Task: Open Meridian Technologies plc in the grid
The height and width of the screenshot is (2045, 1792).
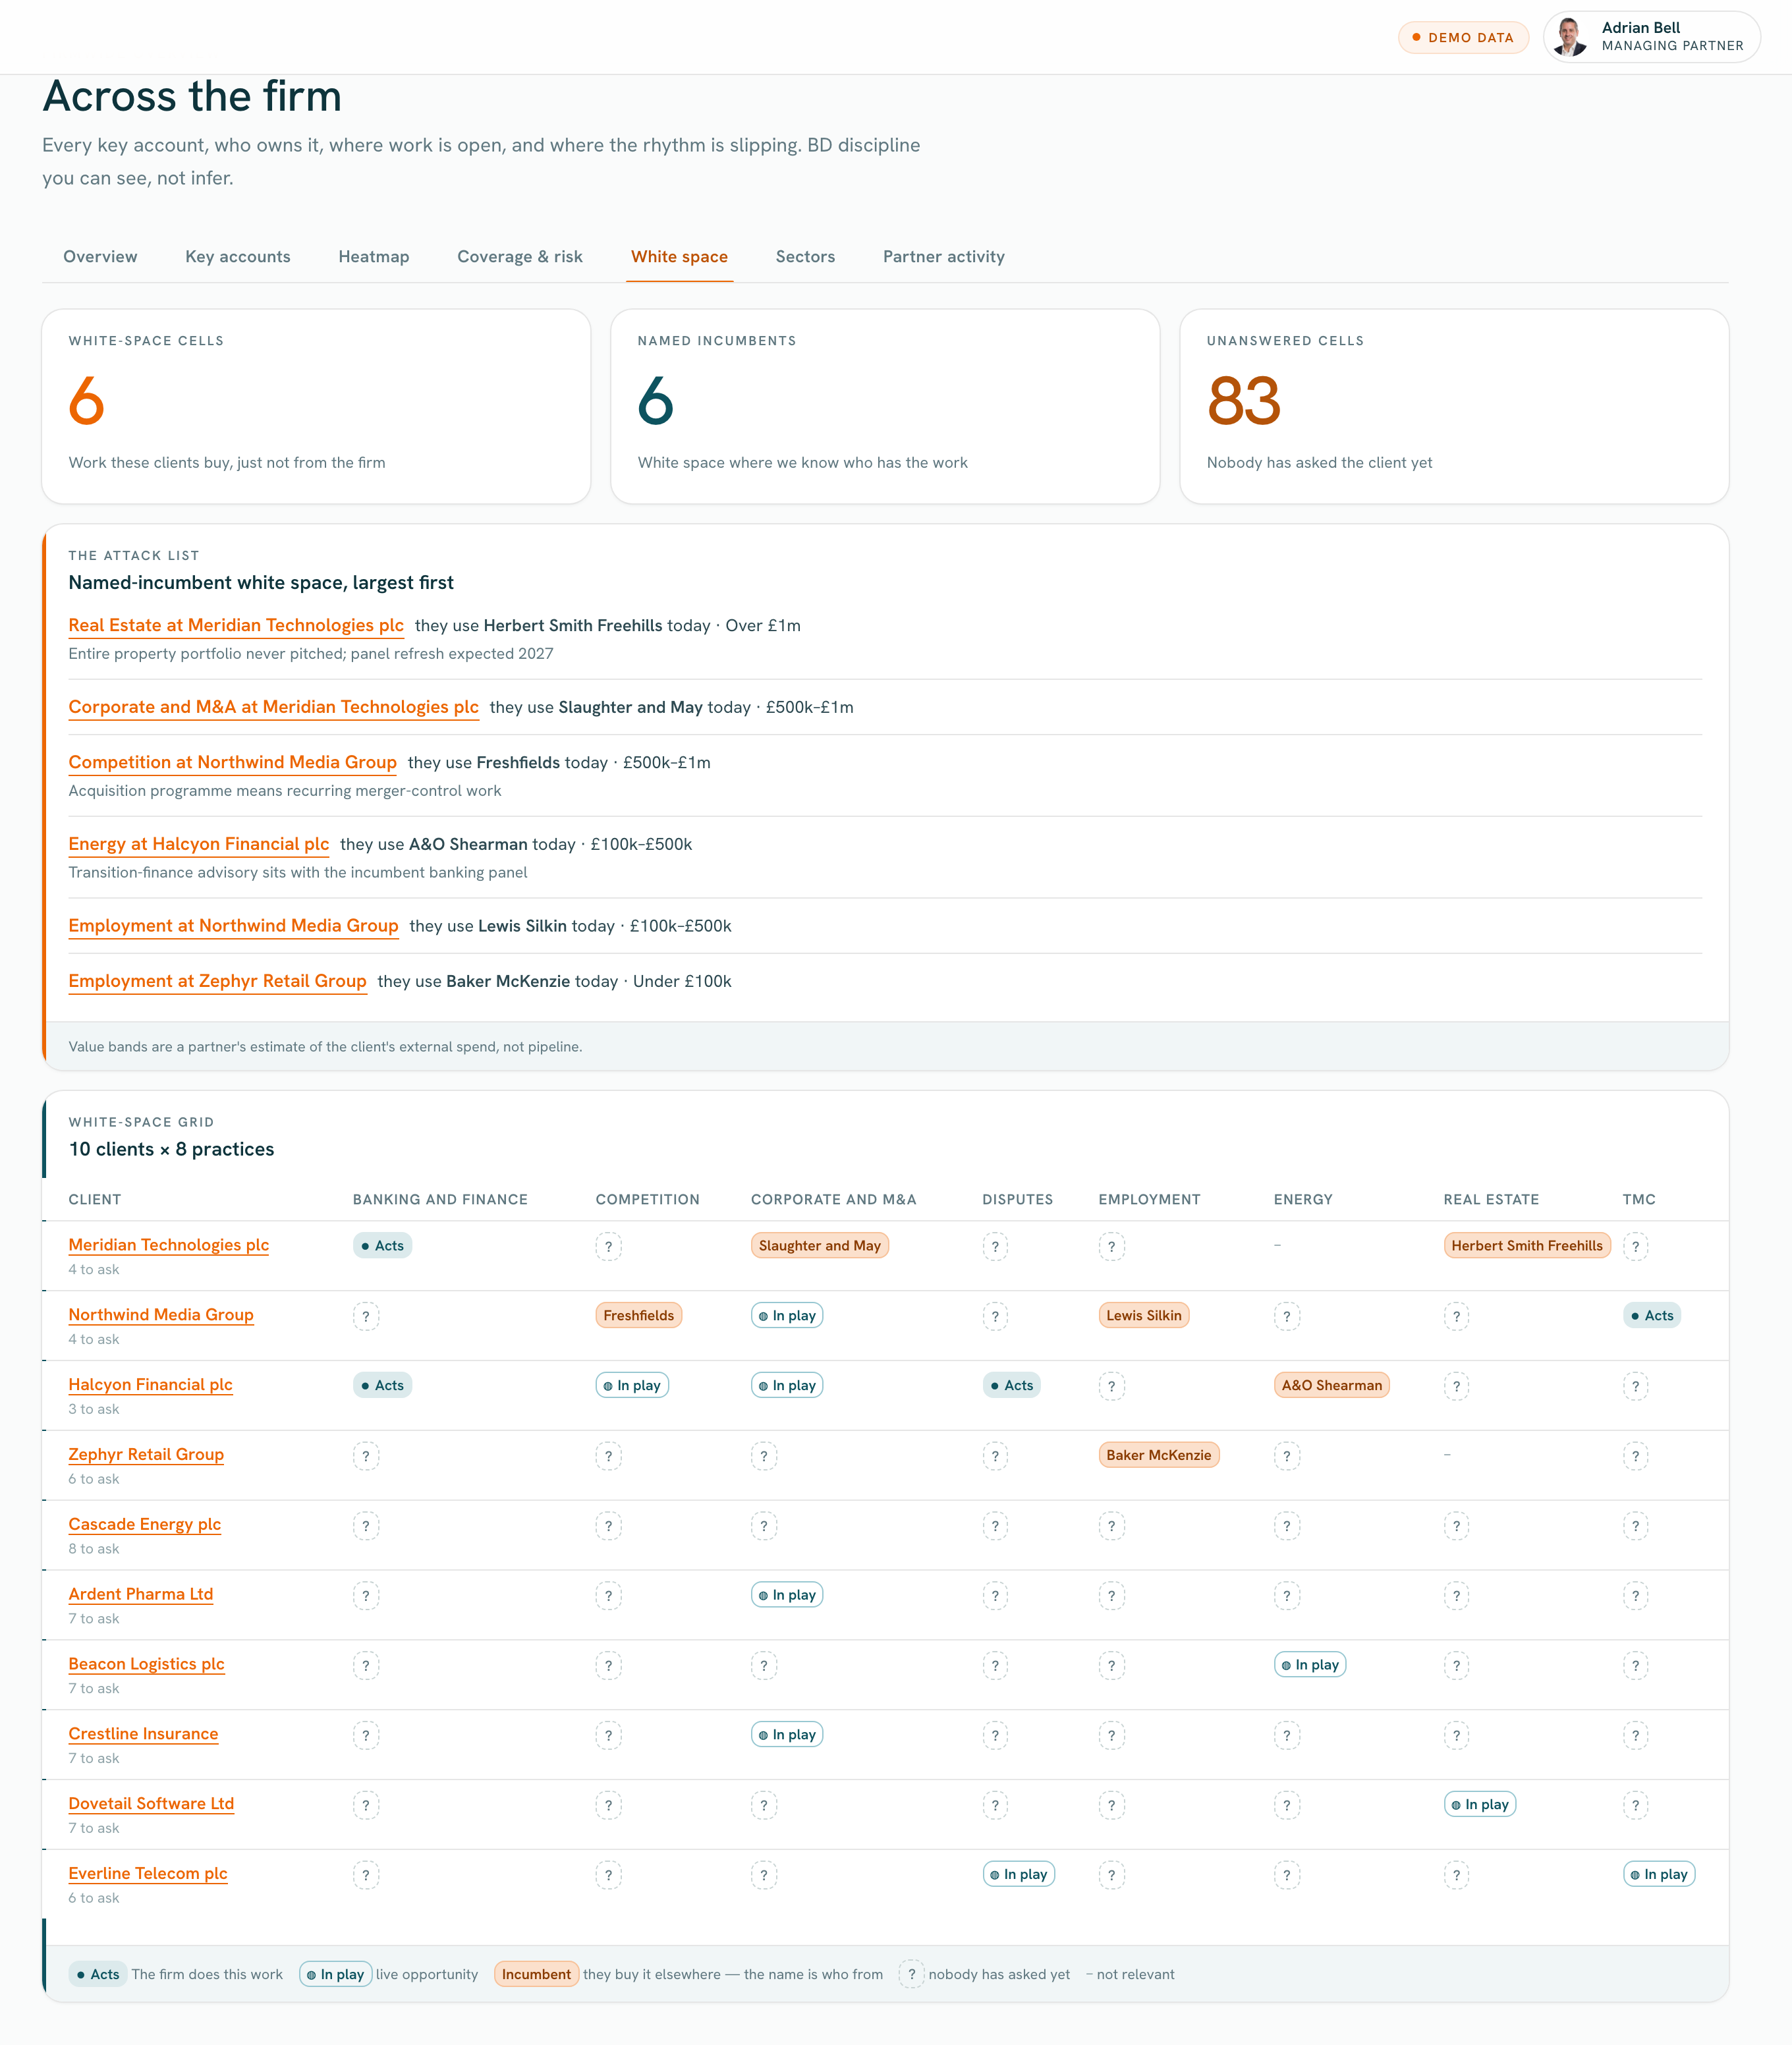Action: coord(168,1245)
